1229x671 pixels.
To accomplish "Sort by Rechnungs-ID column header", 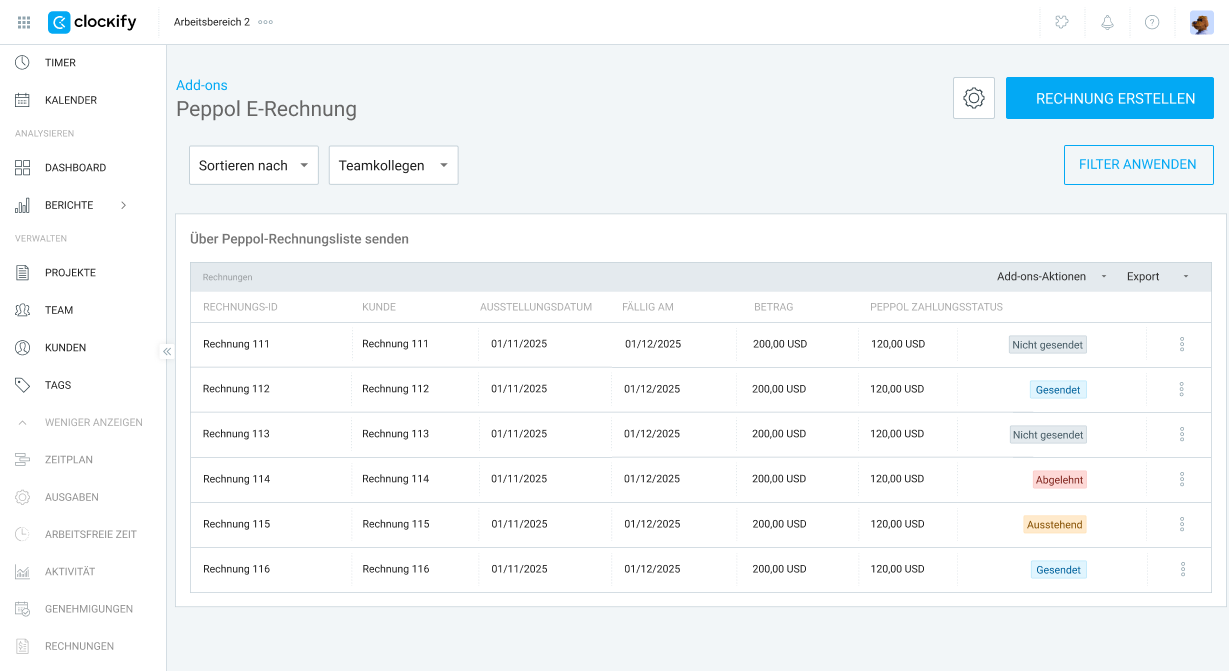I will (x=240, y=307).
